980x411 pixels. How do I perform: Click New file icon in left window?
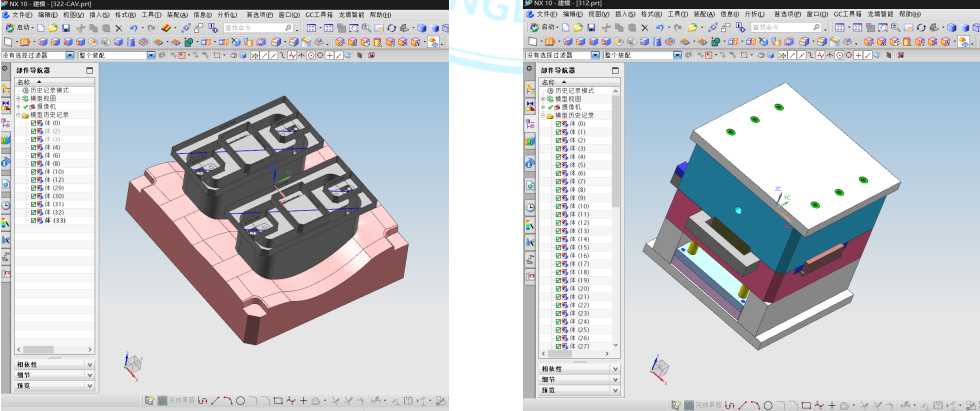[x=41, y=28]
